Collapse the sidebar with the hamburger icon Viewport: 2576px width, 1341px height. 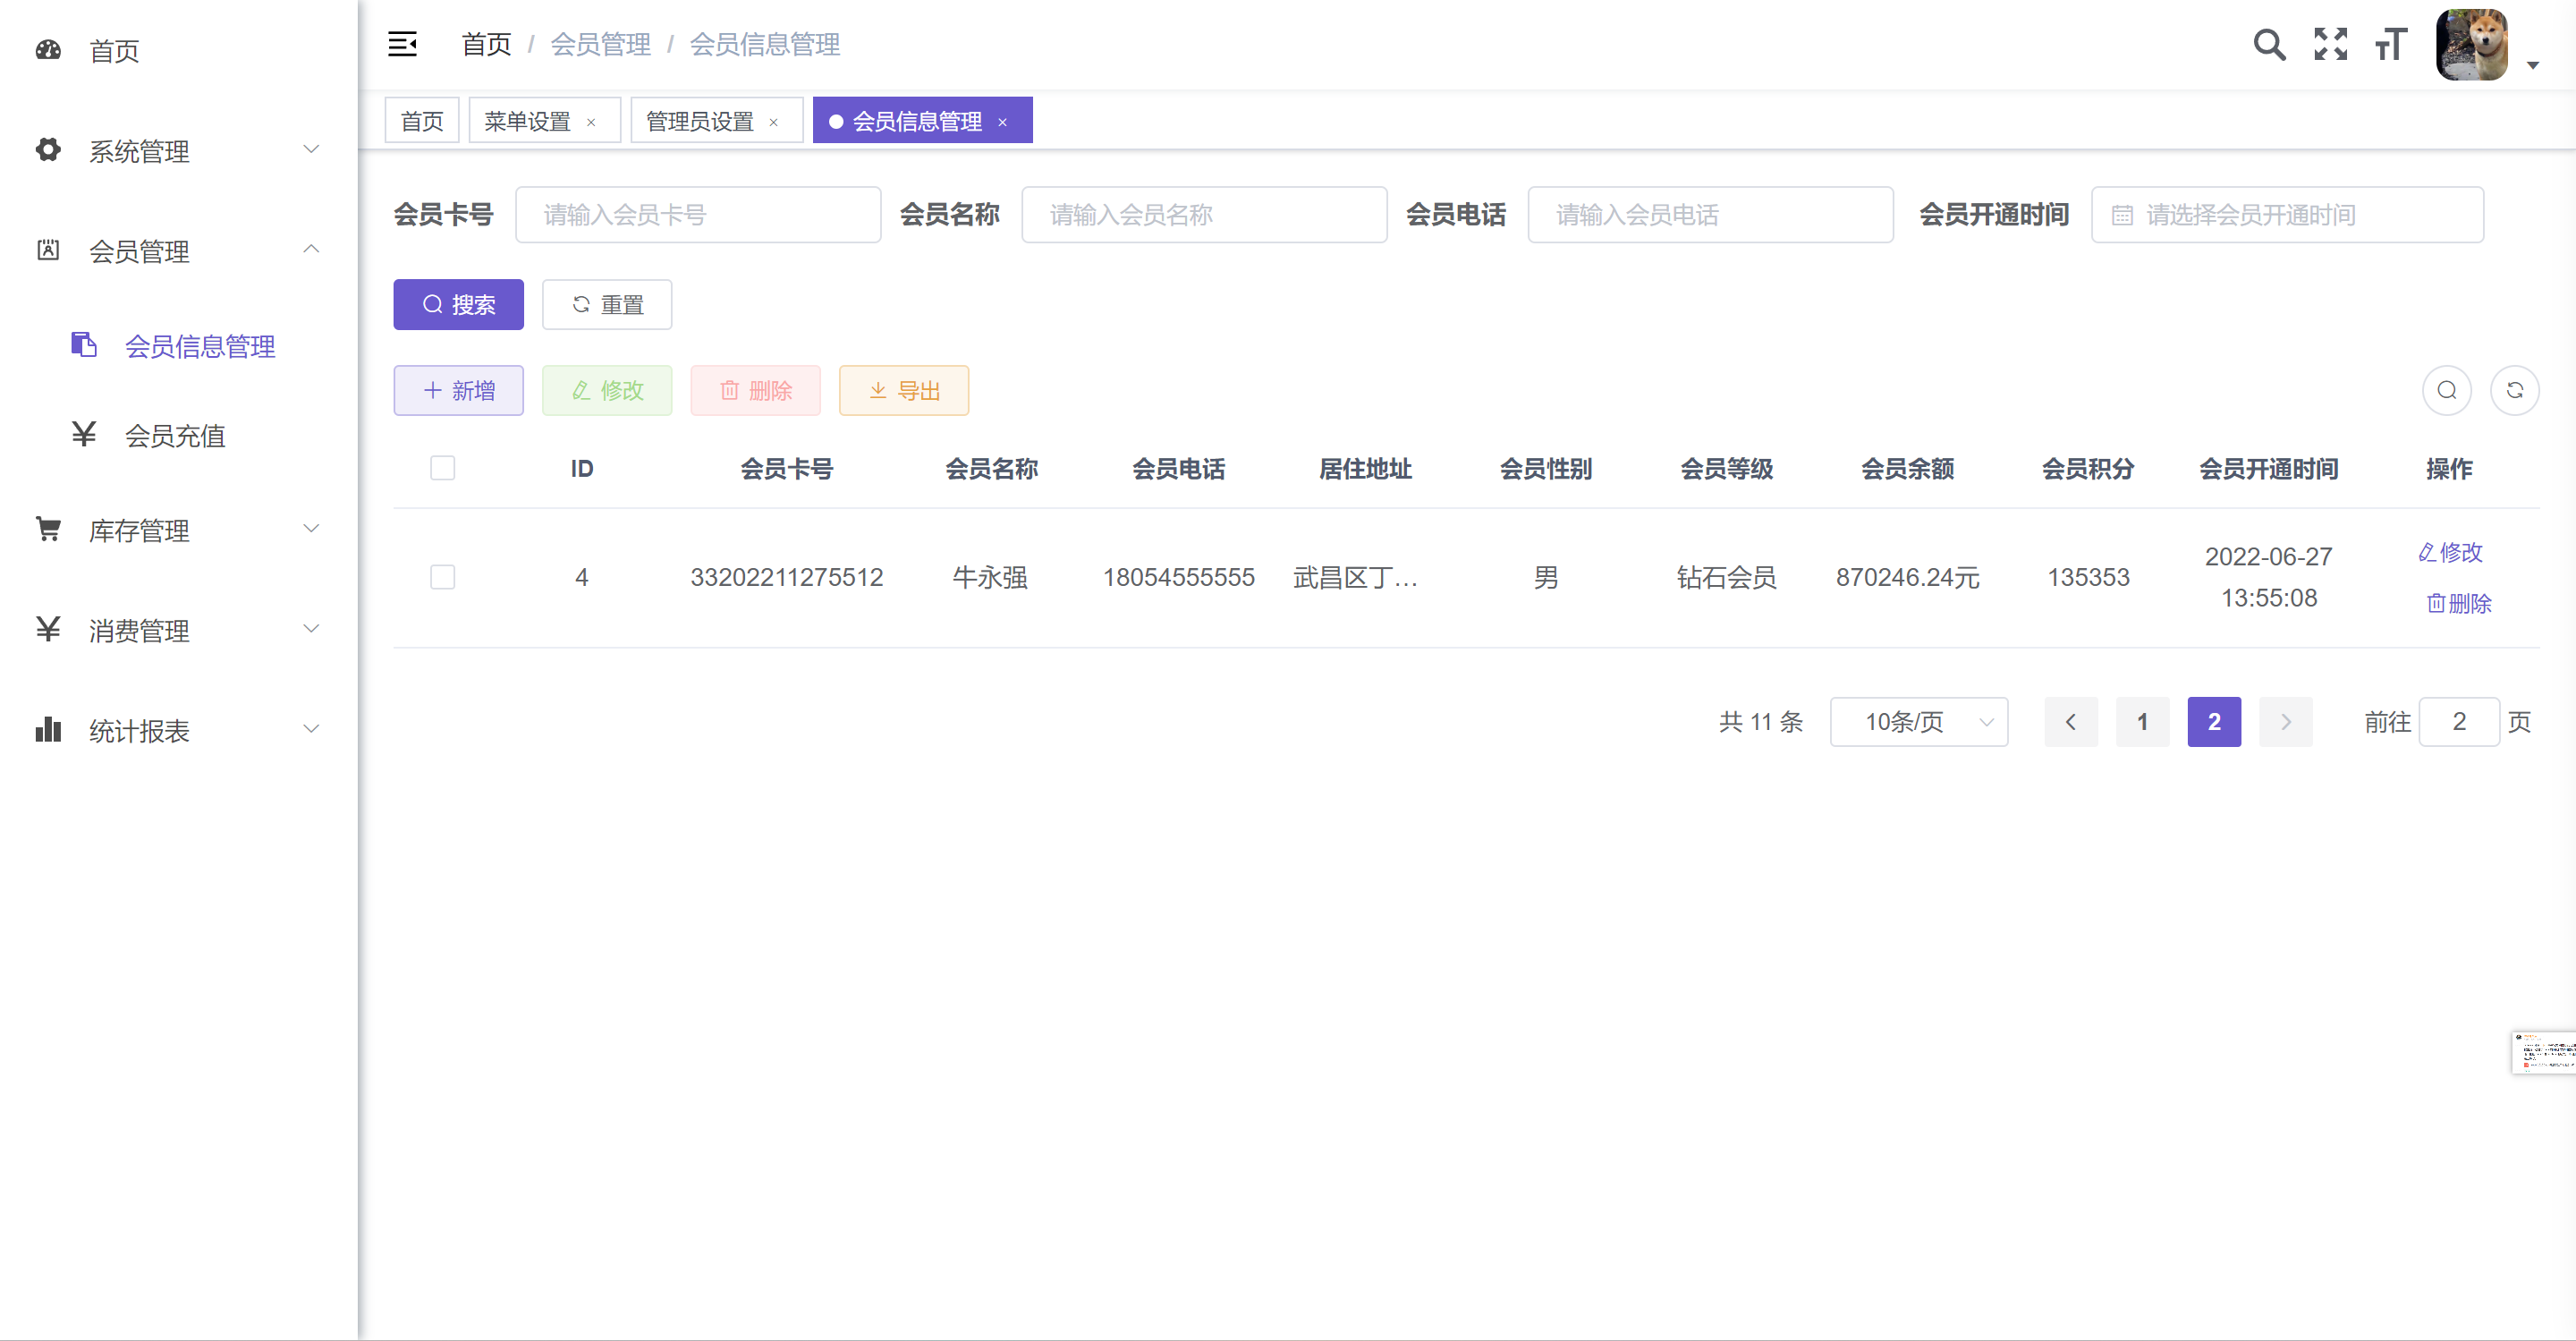click(x=402, y=44)
